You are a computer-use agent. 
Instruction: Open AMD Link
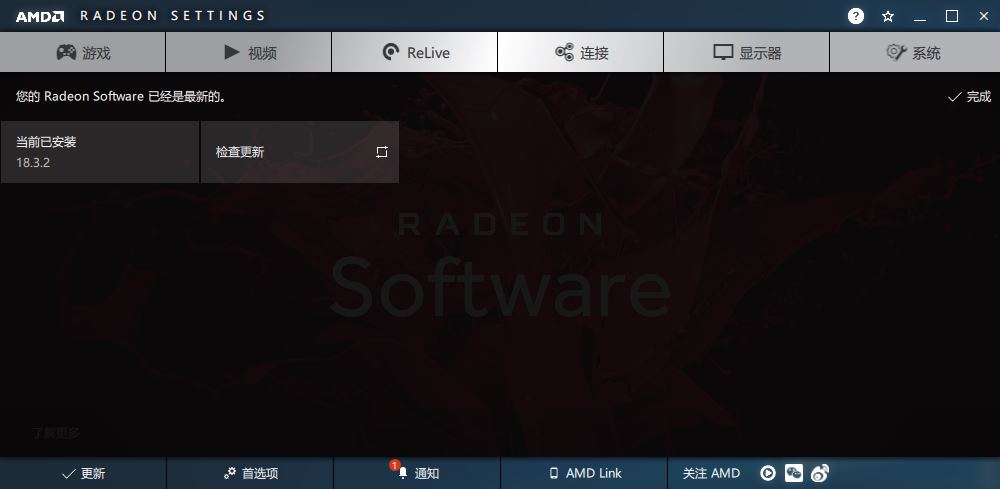(584, 473)
